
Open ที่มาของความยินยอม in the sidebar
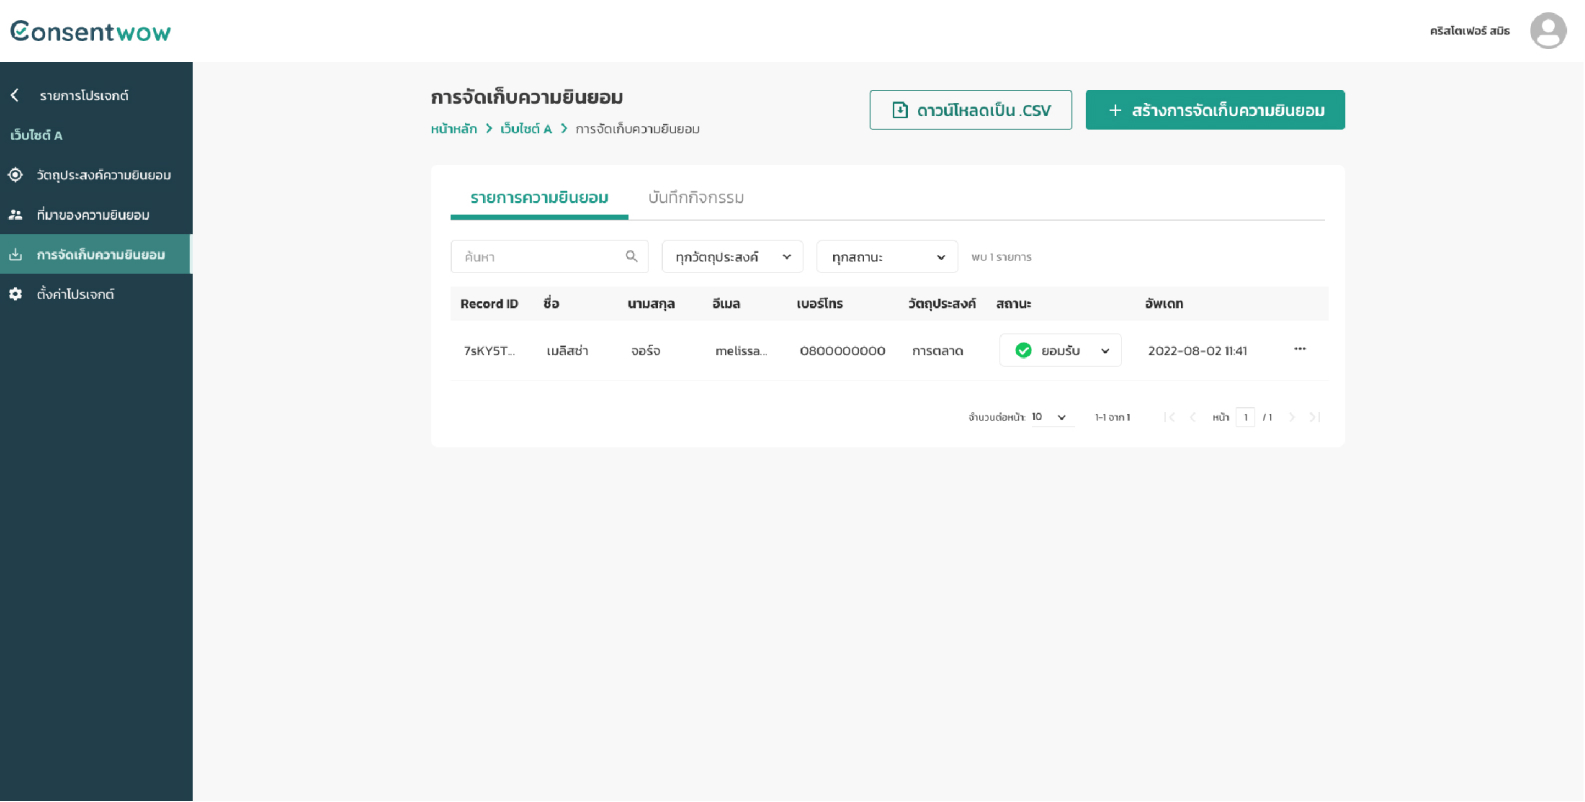click(x=92, y=215)
